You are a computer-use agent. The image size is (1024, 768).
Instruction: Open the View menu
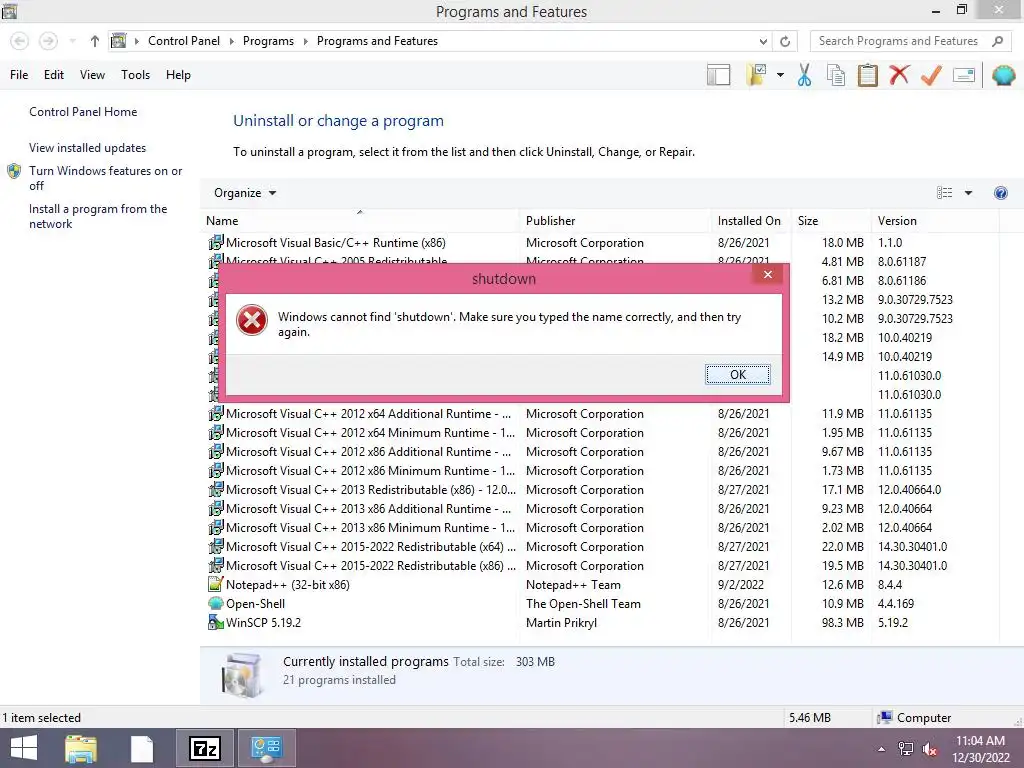92,74
